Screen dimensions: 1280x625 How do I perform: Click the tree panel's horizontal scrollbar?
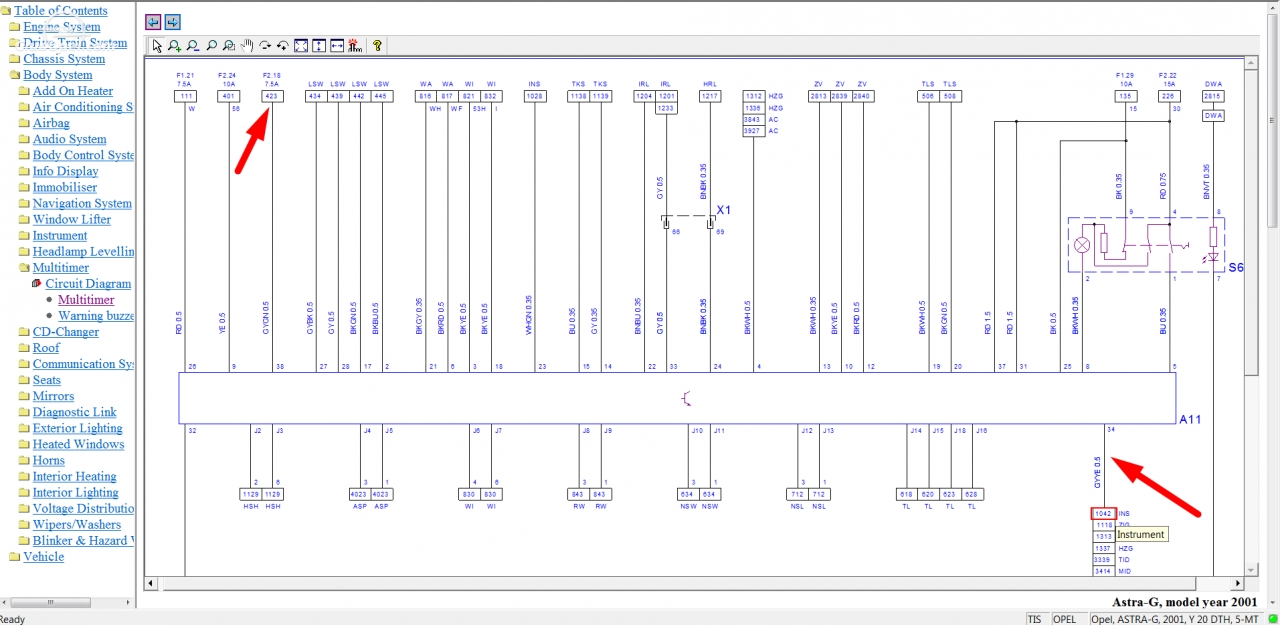pyautogui.click(x=67, y=601)
